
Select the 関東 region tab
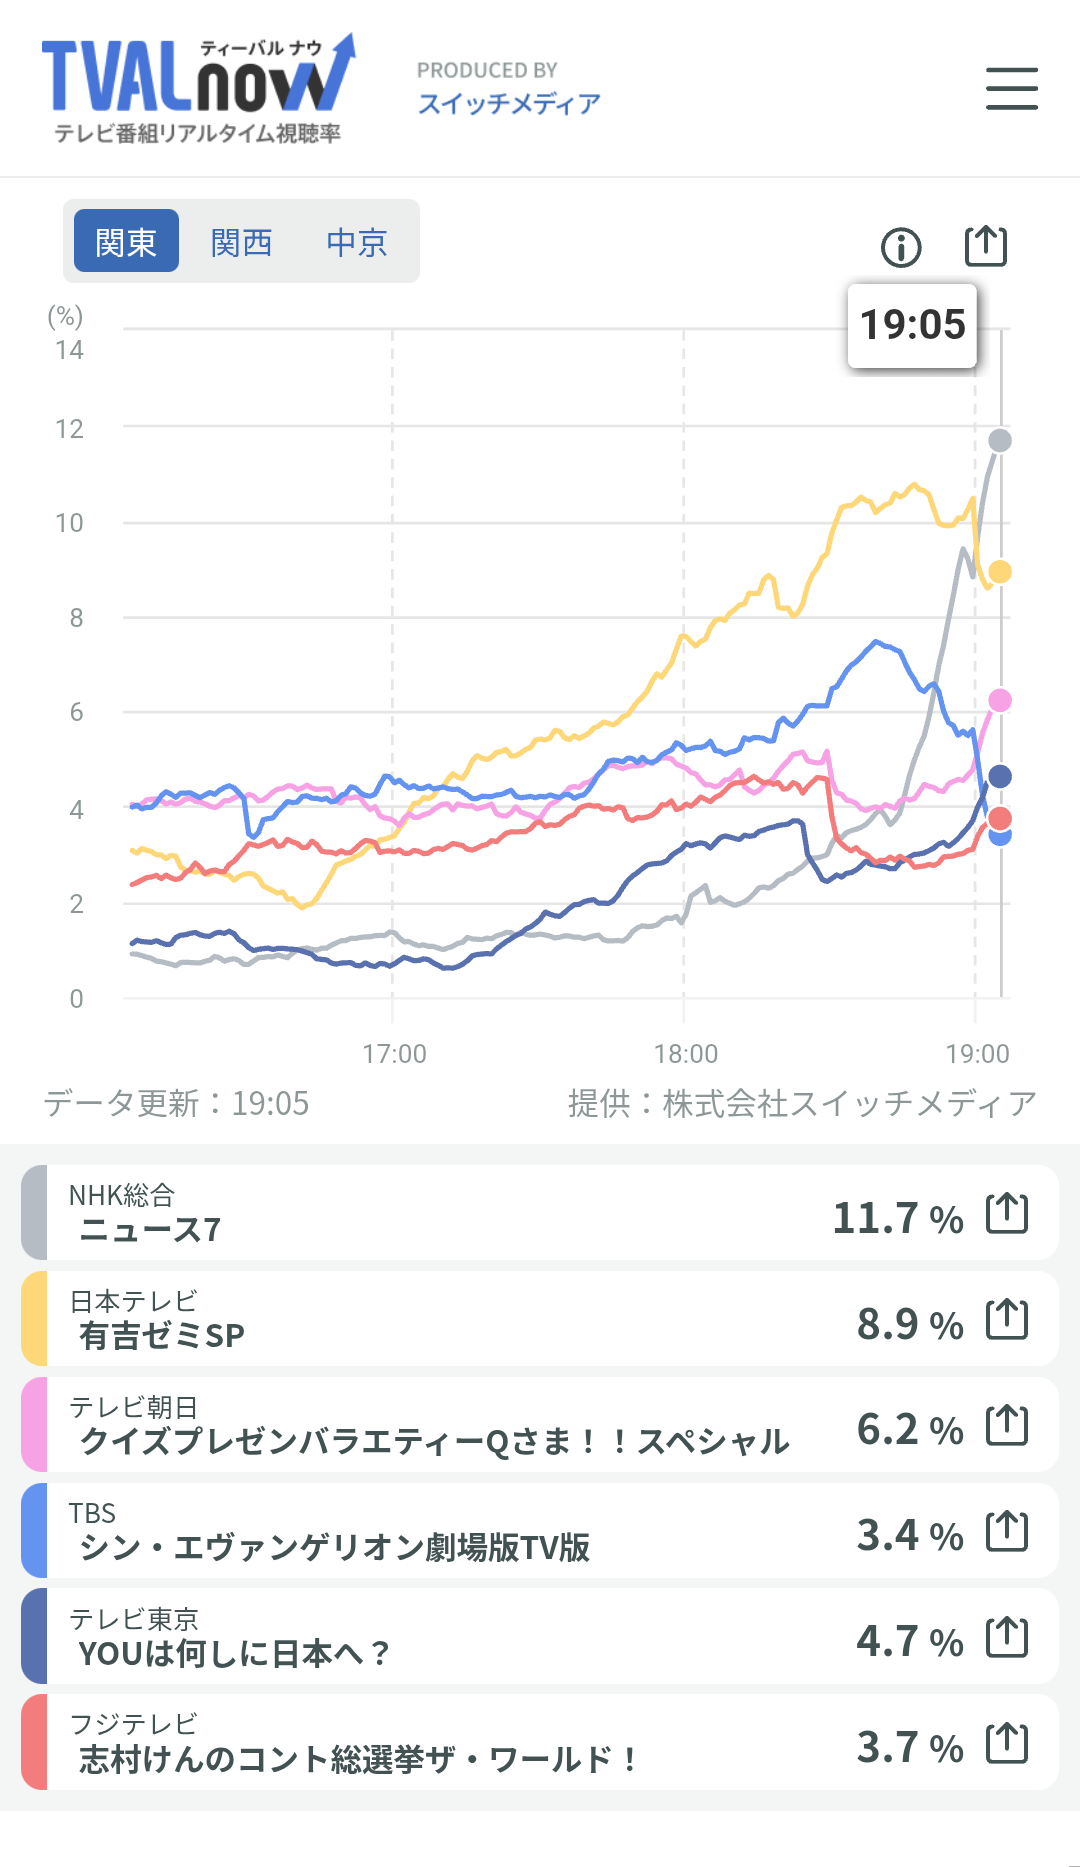[x=126, y=241]
